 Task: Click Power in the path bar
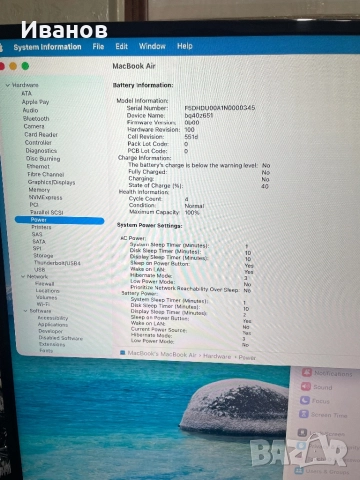[x=247, y=358]
